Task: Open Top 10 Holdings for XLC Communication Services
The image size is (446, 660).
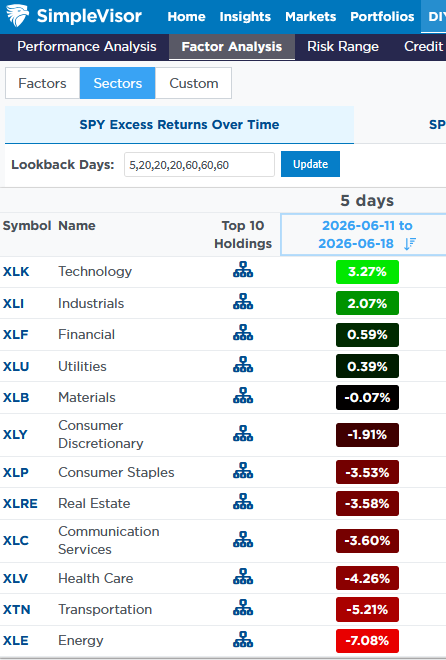Action: (x=243, y=540)
